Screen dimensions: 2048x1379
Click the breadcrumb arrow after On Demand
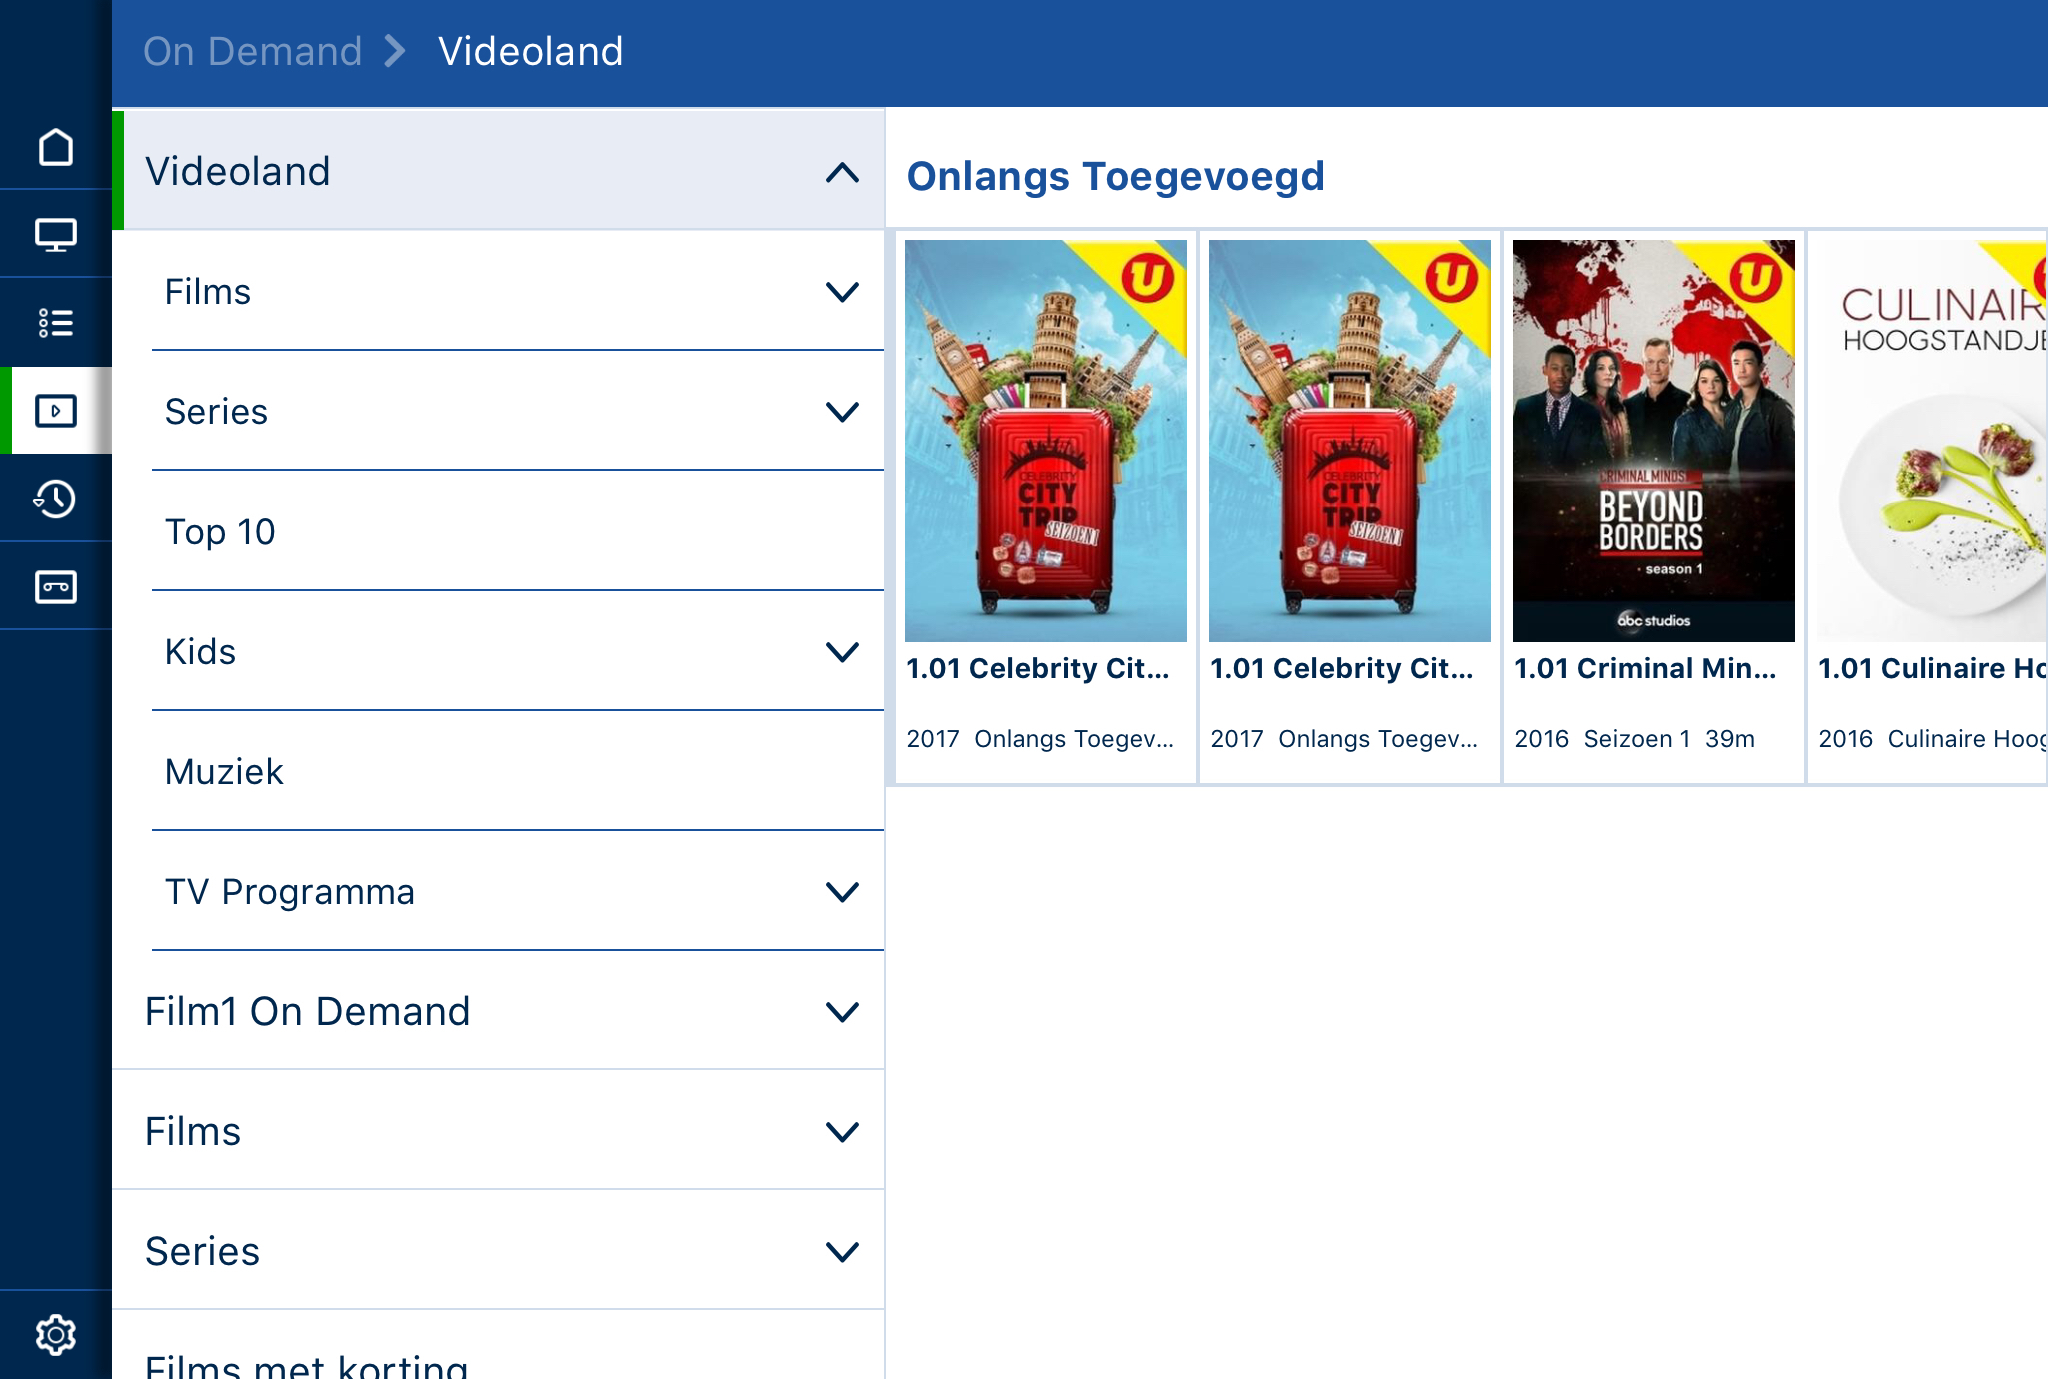tap(396, 51)
